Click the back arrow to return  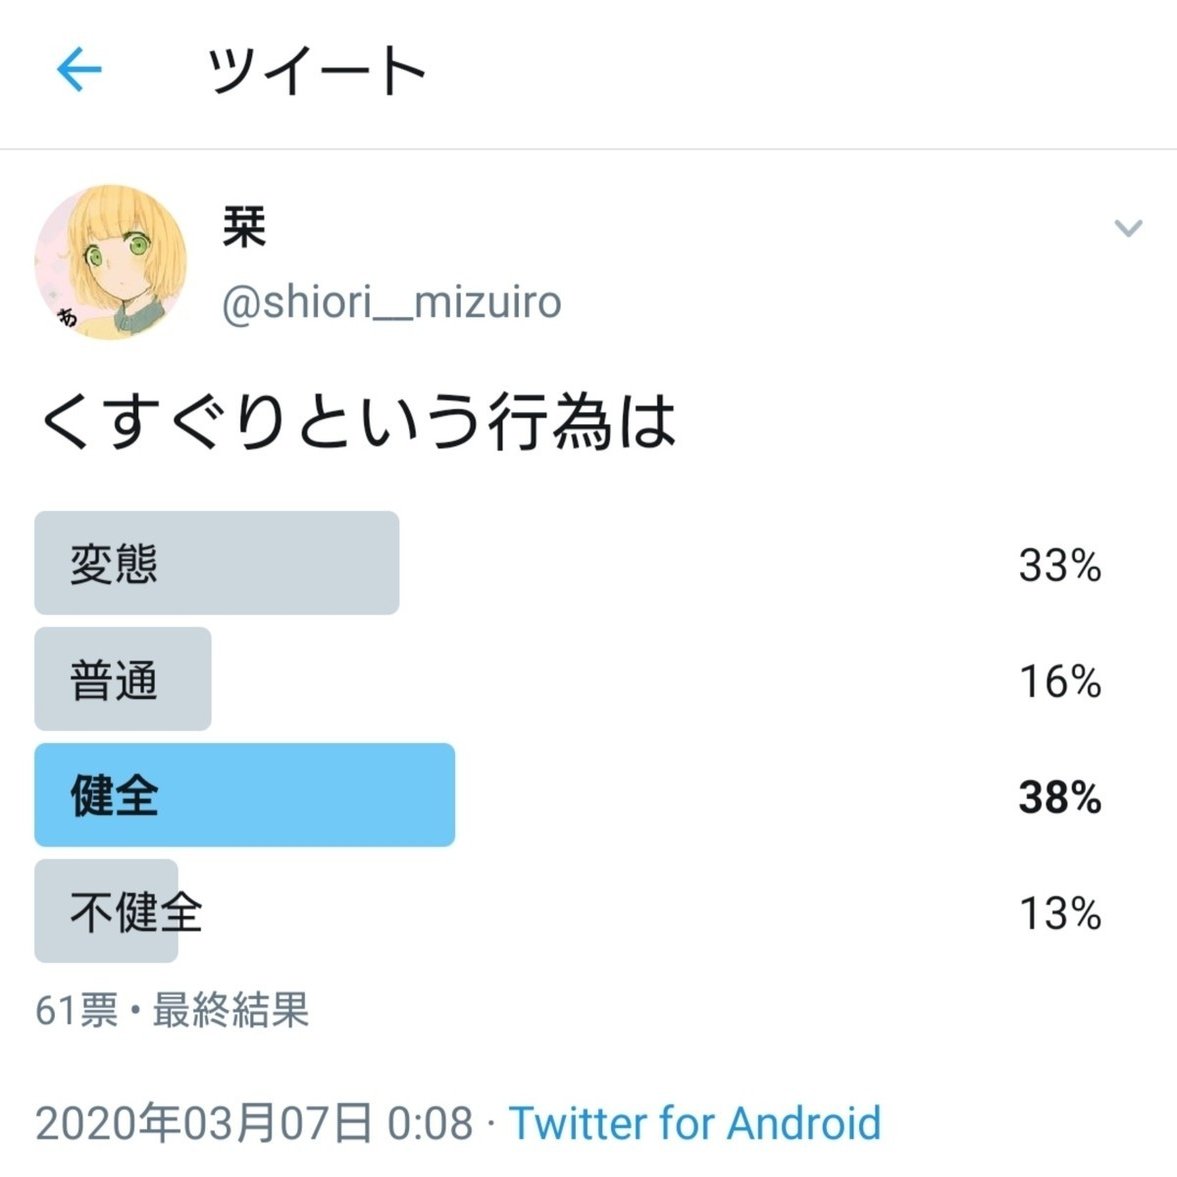click(80, 67)
